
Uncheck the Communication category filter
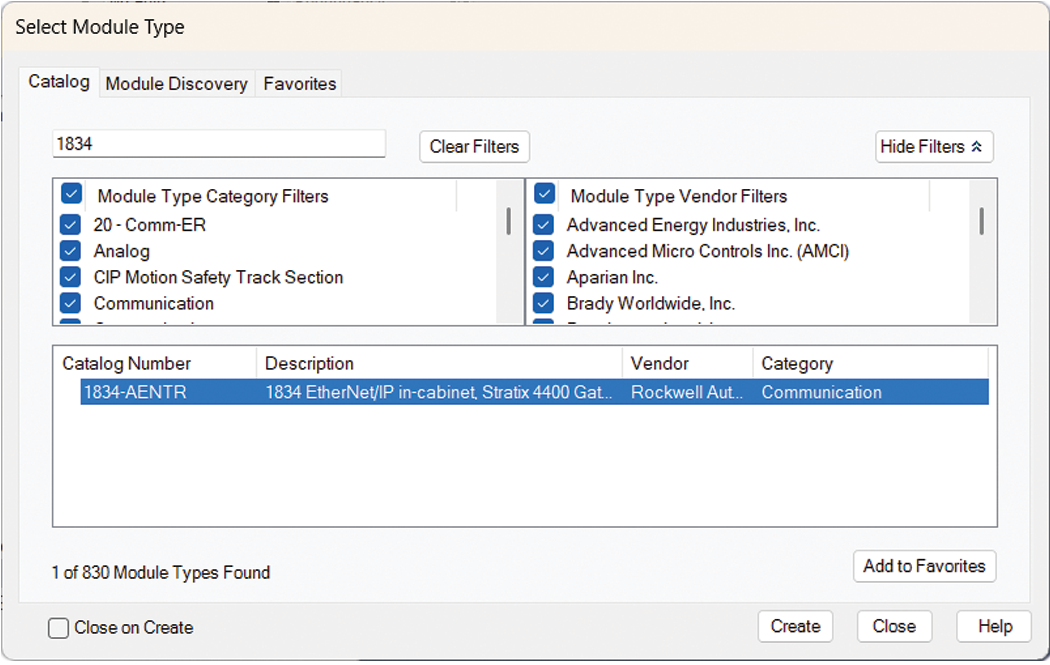70,303
